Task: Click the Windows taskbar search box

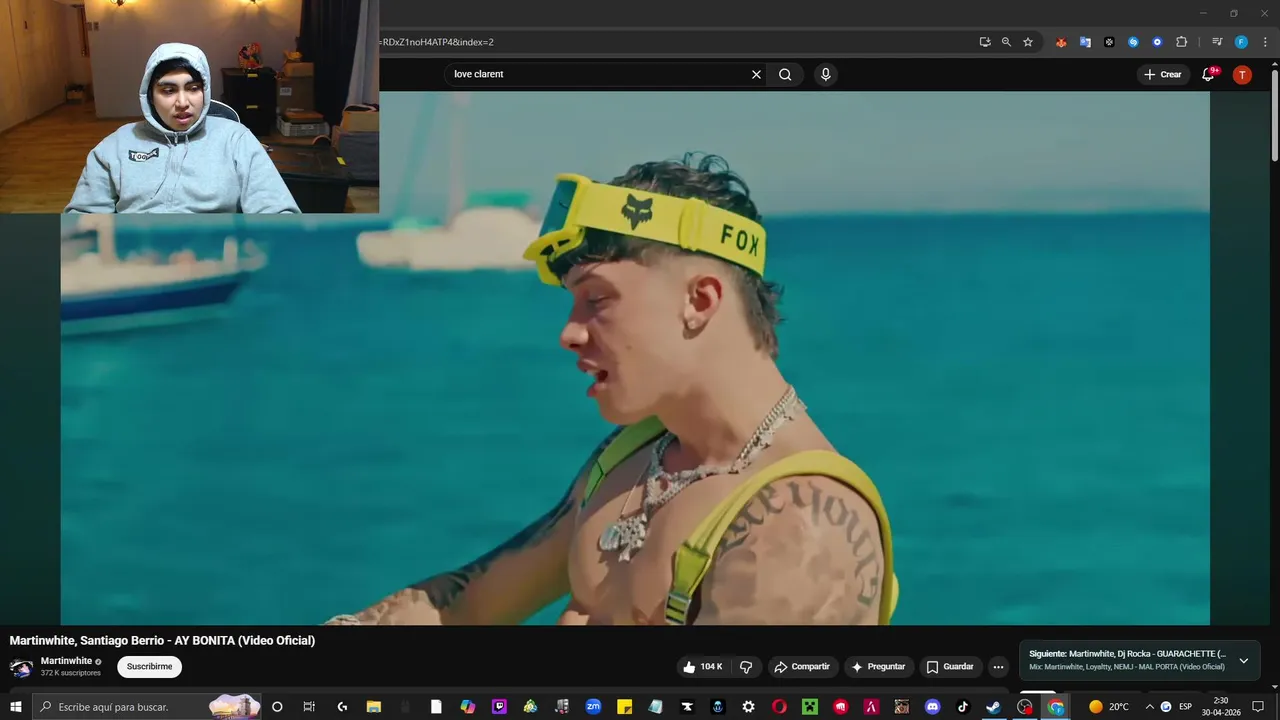Action: [147, 707]
